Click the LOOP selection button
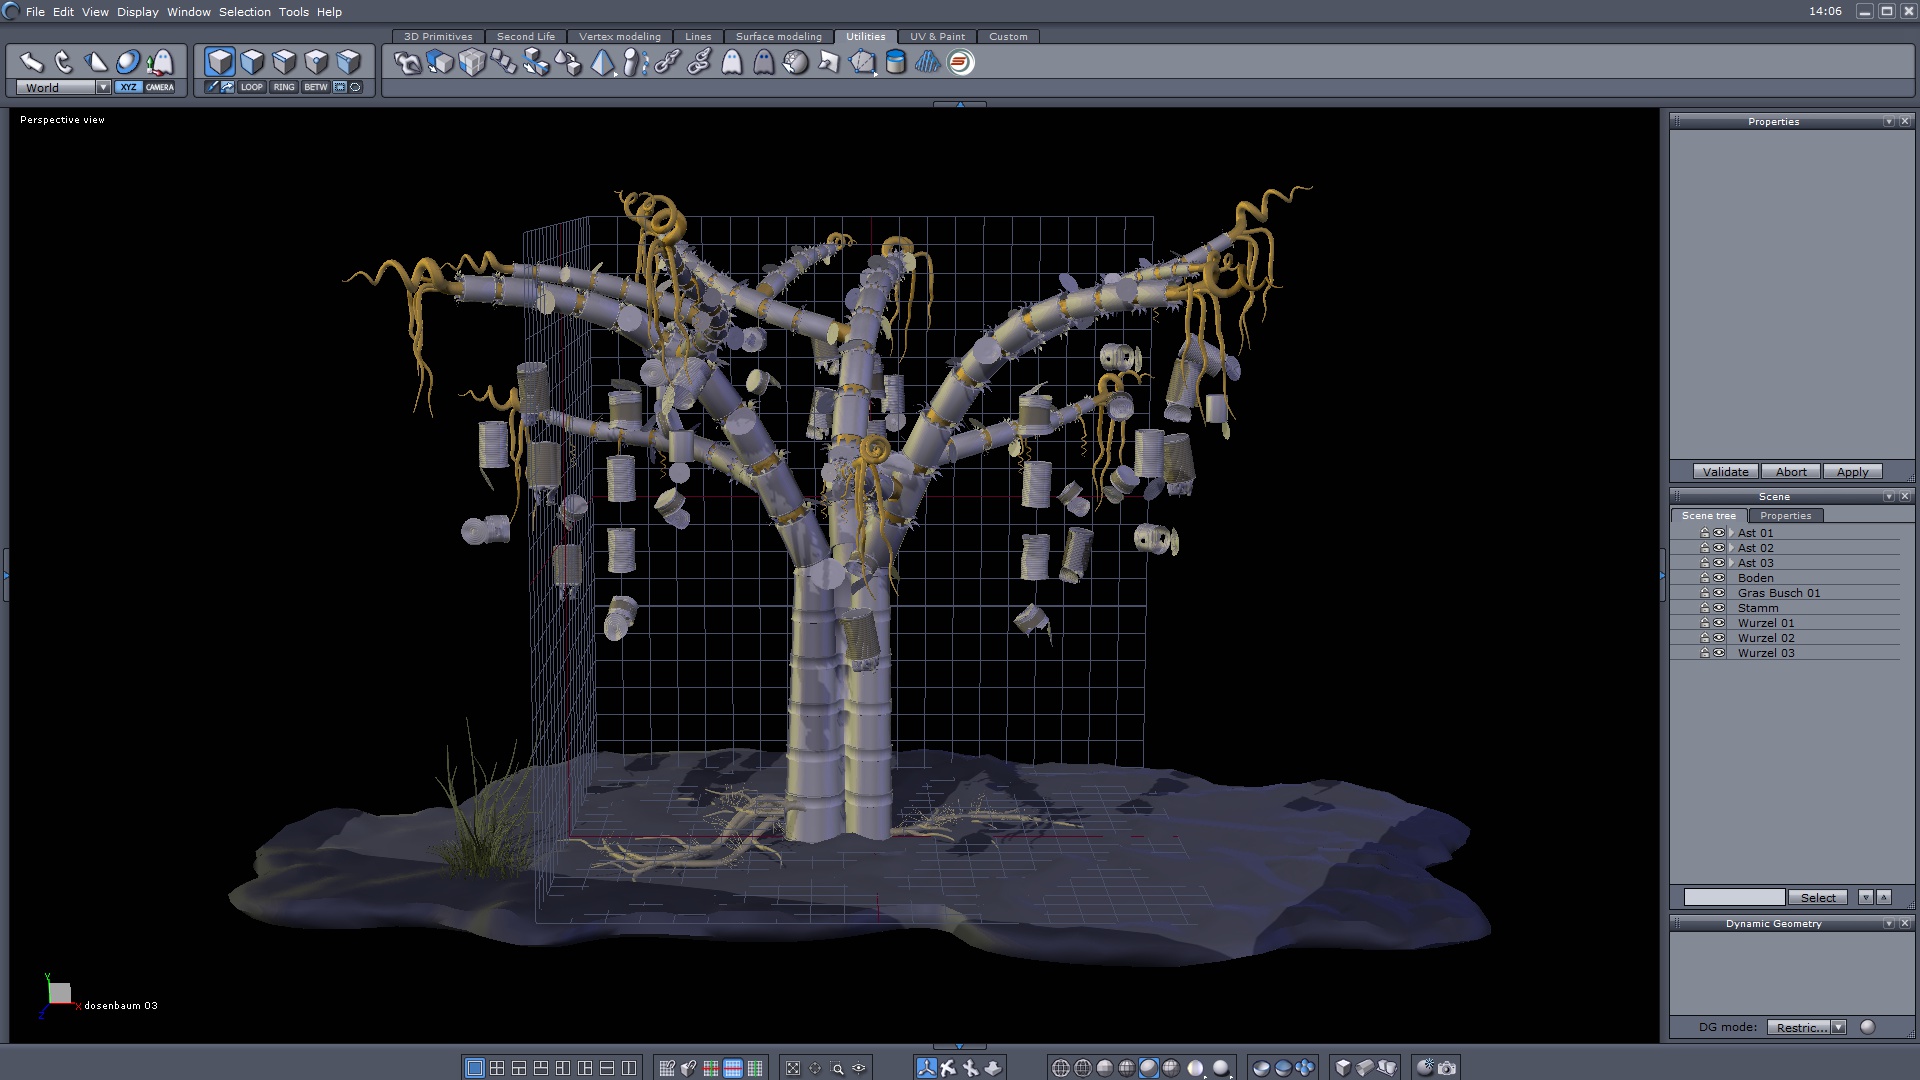The width and height of the screenshot is (1920, 1080). 251,87
